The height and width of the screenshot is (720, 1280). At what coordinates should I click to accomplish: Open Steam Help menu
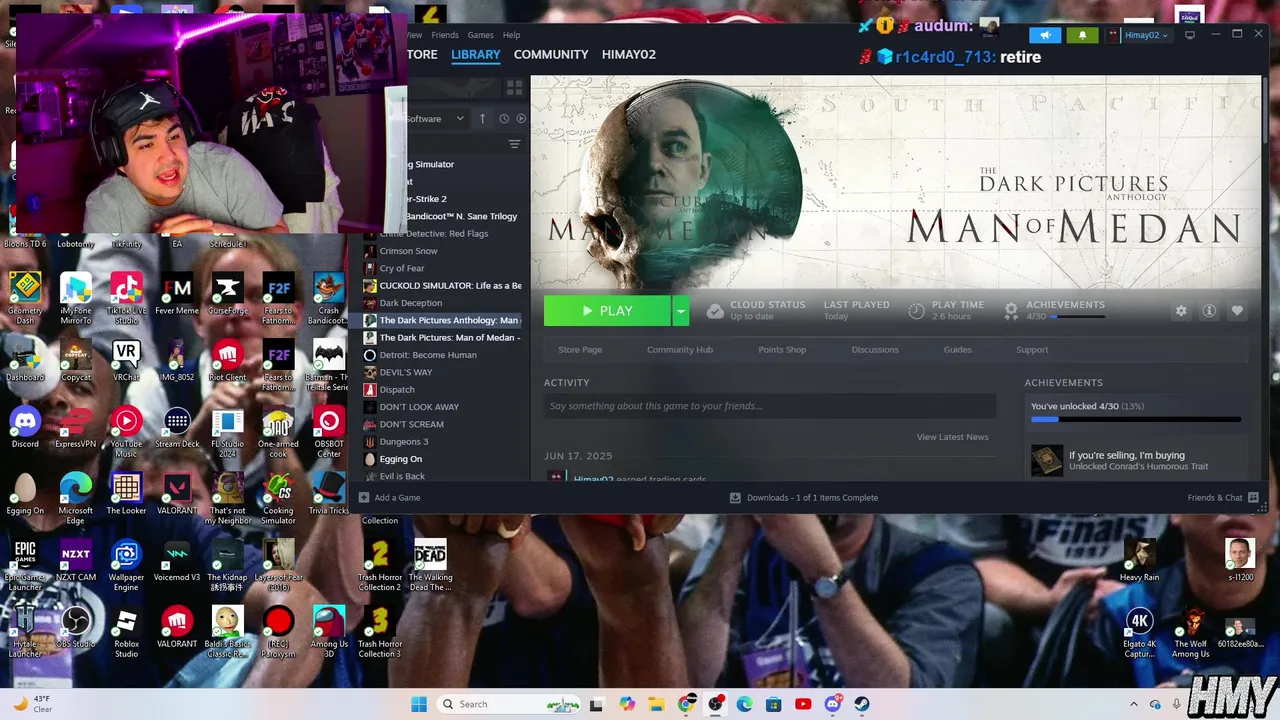click(511, 35)
